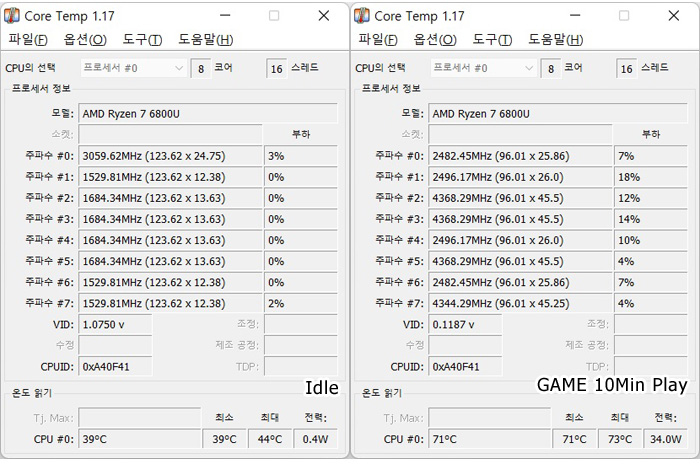The height and width of the screenshot is (464, 700).
Task: Select 4344.29MHz frequency #7 value
Action: (521, 304)
